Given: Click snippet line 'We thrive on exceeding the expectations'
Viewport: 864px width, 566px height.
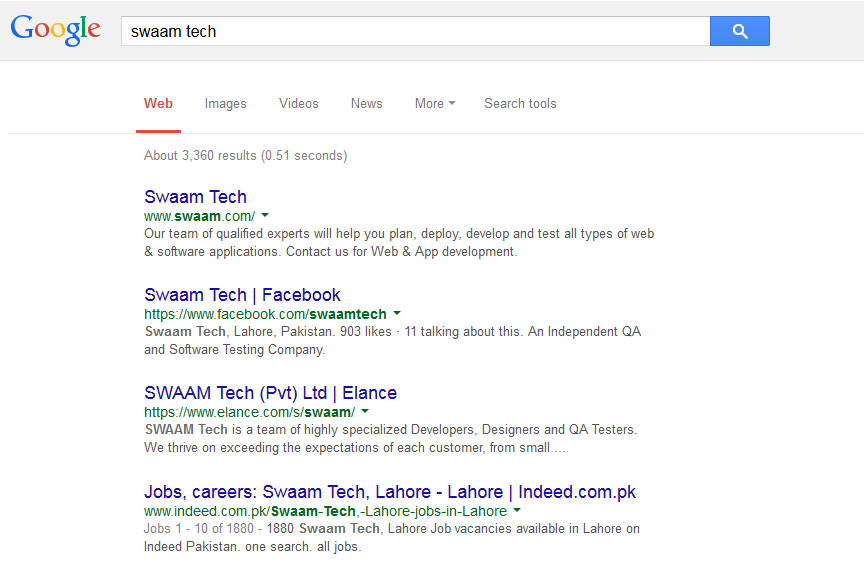Looking at the screenshot, I should coord(355,448).
